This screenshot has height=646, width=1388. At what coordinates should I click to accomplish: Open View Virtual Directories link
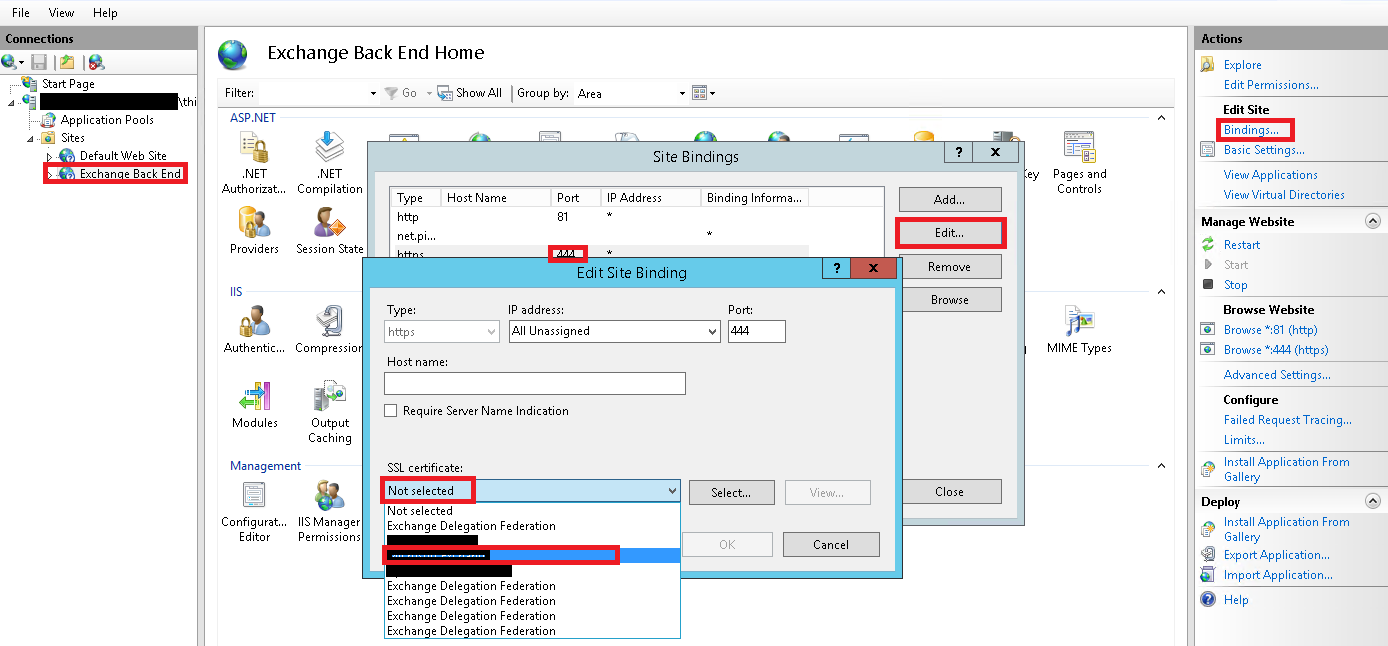click(1284, 195)
